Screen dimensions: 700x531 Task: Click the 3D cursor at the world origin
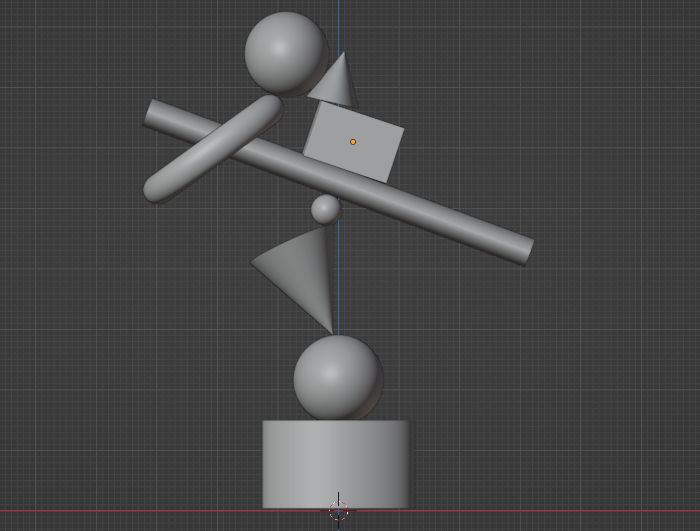(338, 510)
